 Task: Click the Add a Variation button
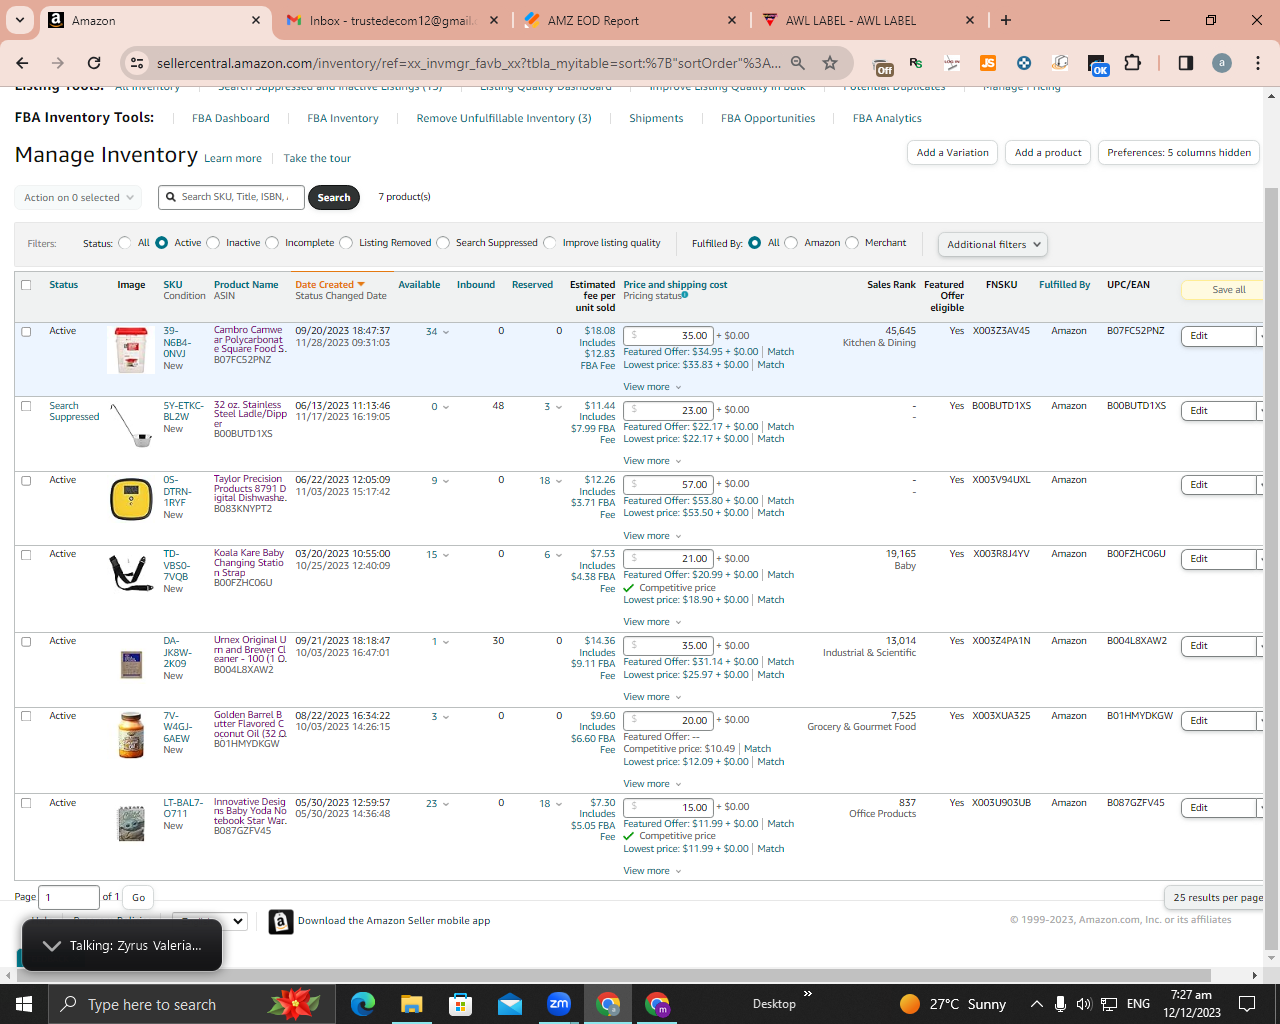pyautogui.click(x=953, y=153)
